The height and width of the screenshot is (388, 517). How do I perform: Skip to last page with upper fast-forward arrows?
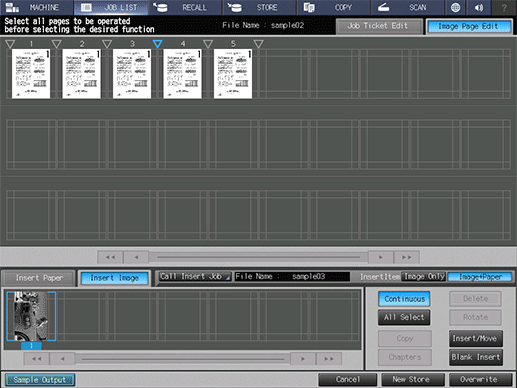pos(406,257)
